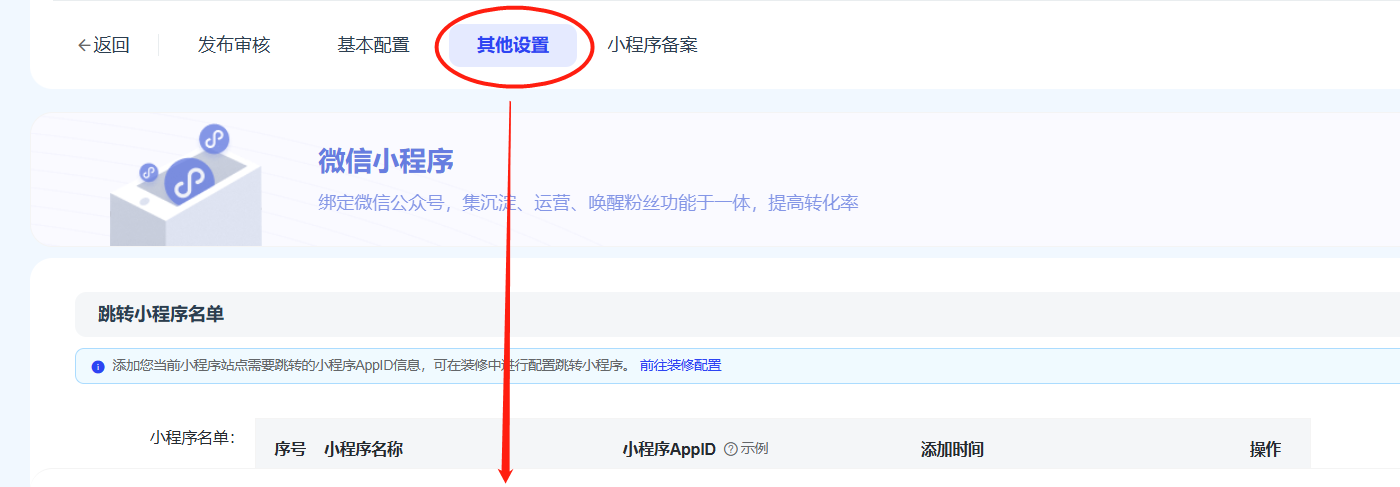Click the 小程序名单 field label

click(192, 437)
